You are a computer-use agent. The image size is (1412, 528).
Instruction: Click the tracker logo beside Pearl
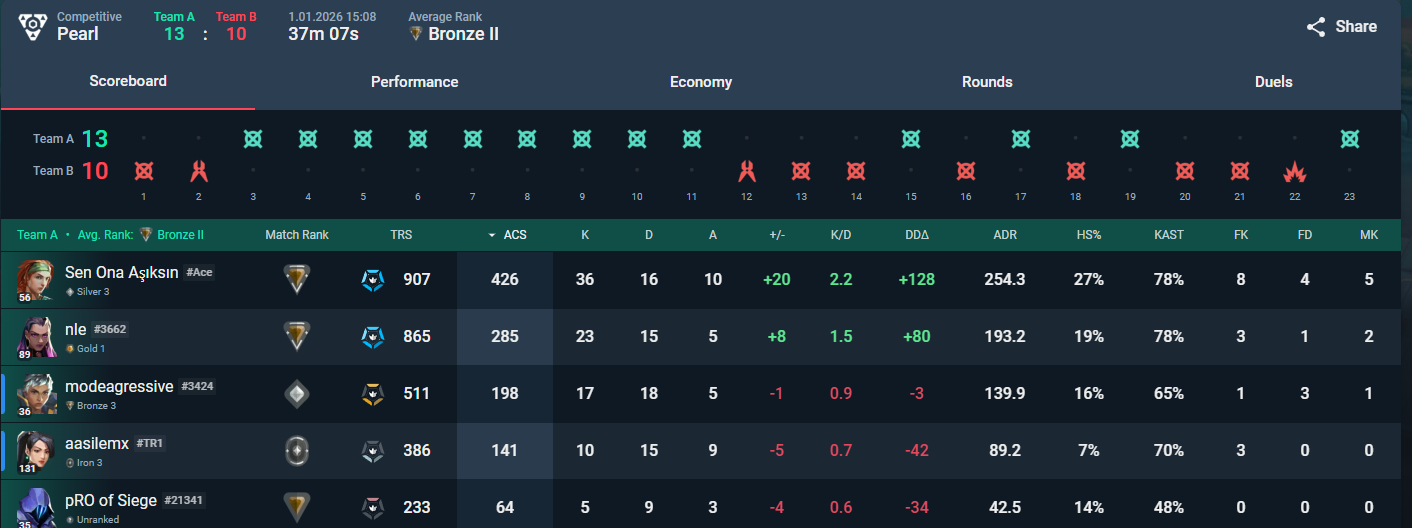(x=32, y=27)
